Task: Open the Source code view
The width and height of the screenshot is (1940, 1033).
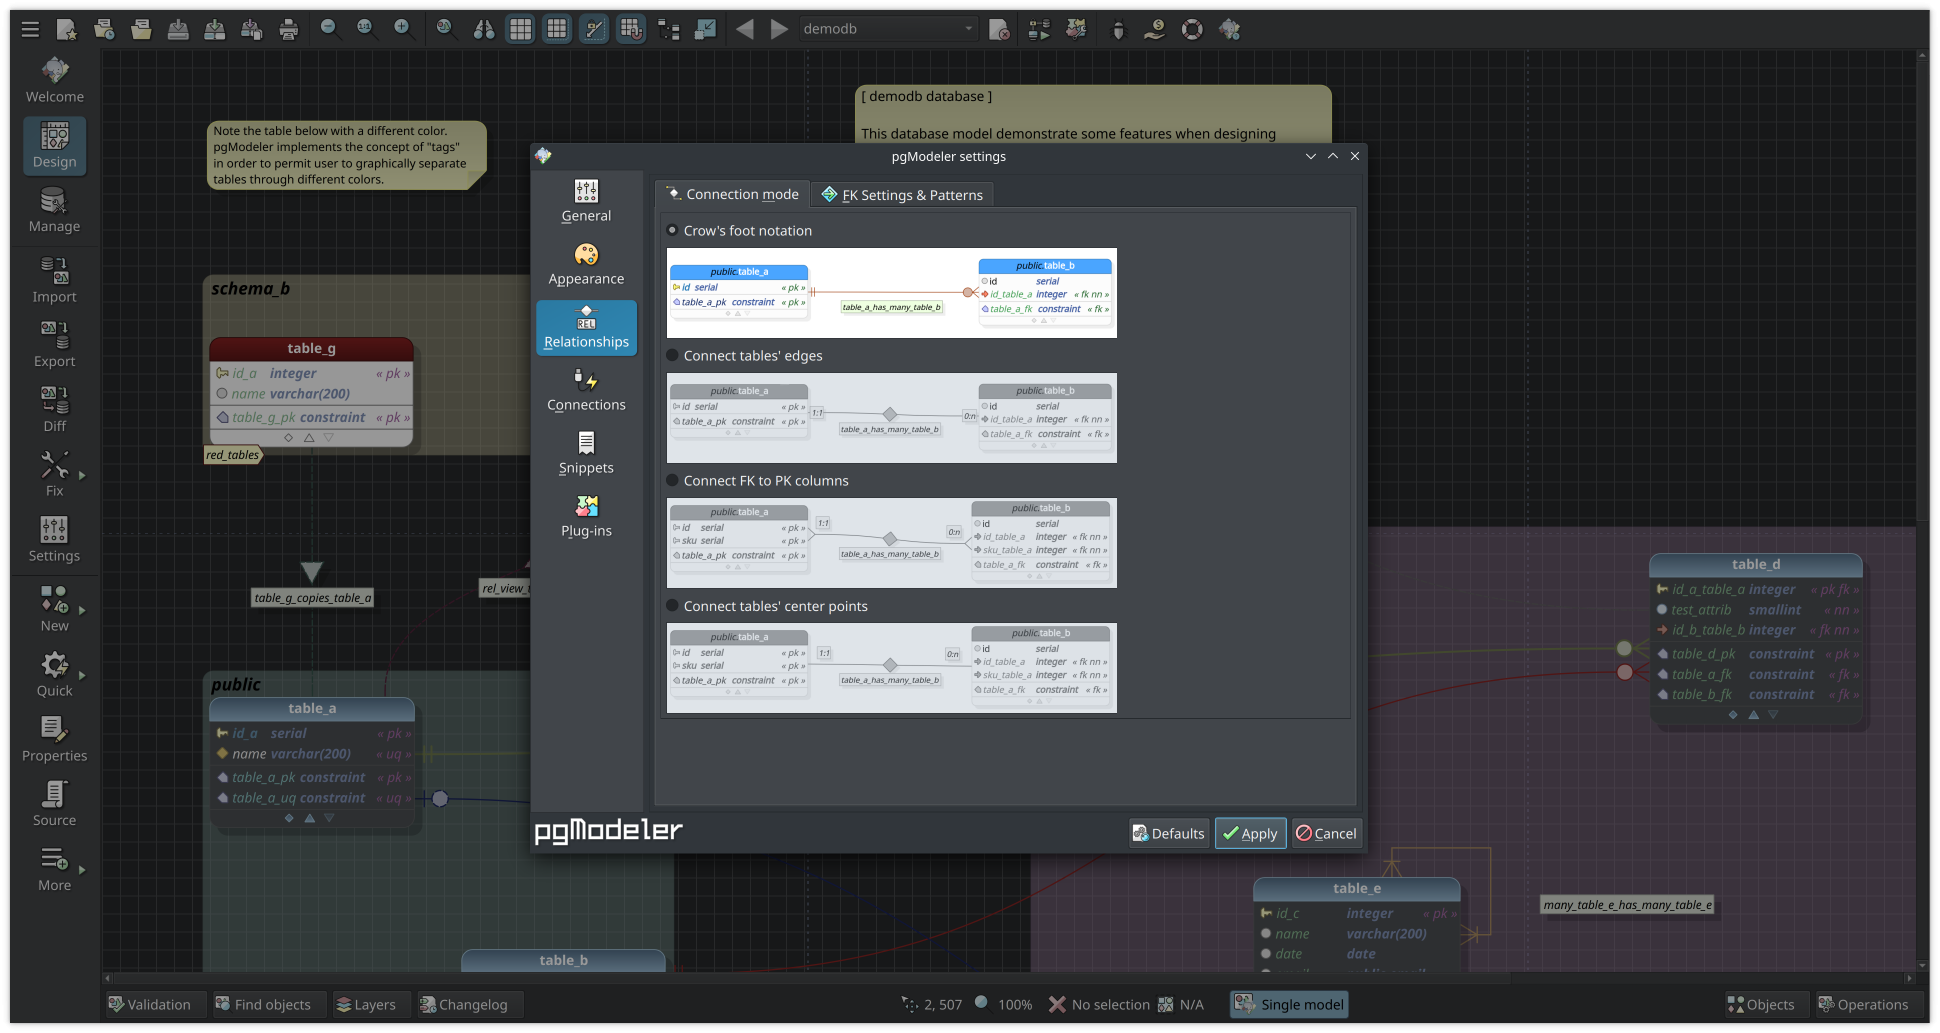Action: point(55,804)
